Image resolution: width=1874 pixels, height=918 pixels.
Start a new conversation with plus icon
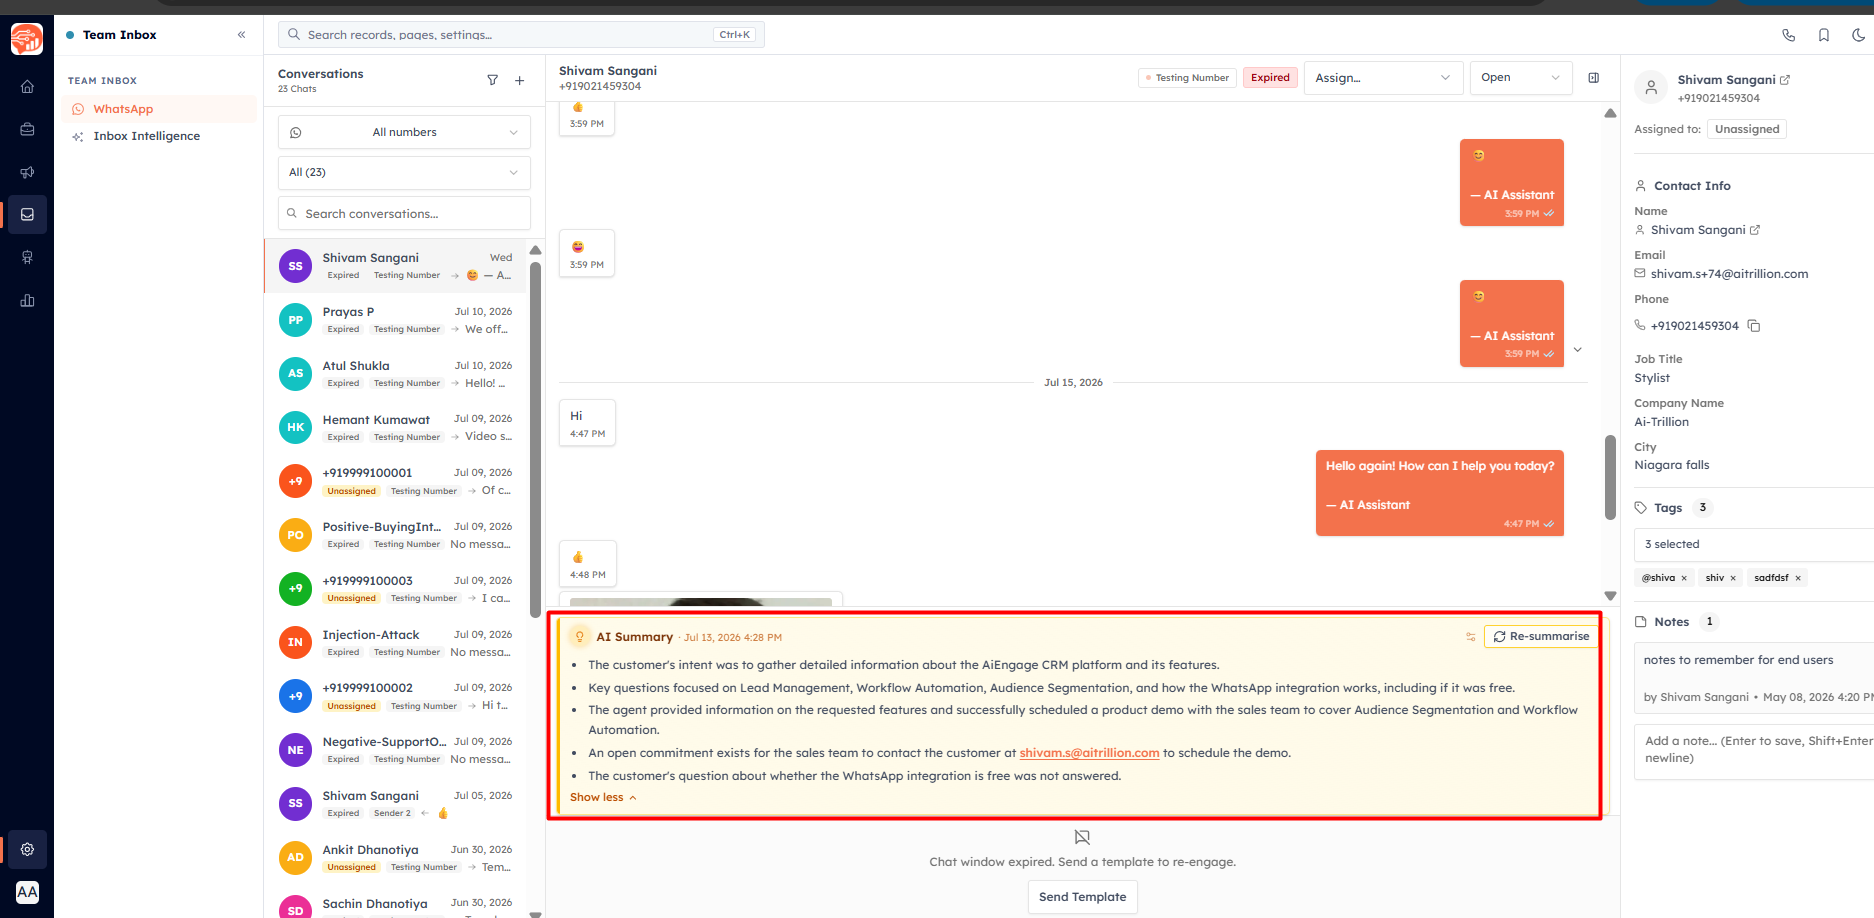click(520, 80)
